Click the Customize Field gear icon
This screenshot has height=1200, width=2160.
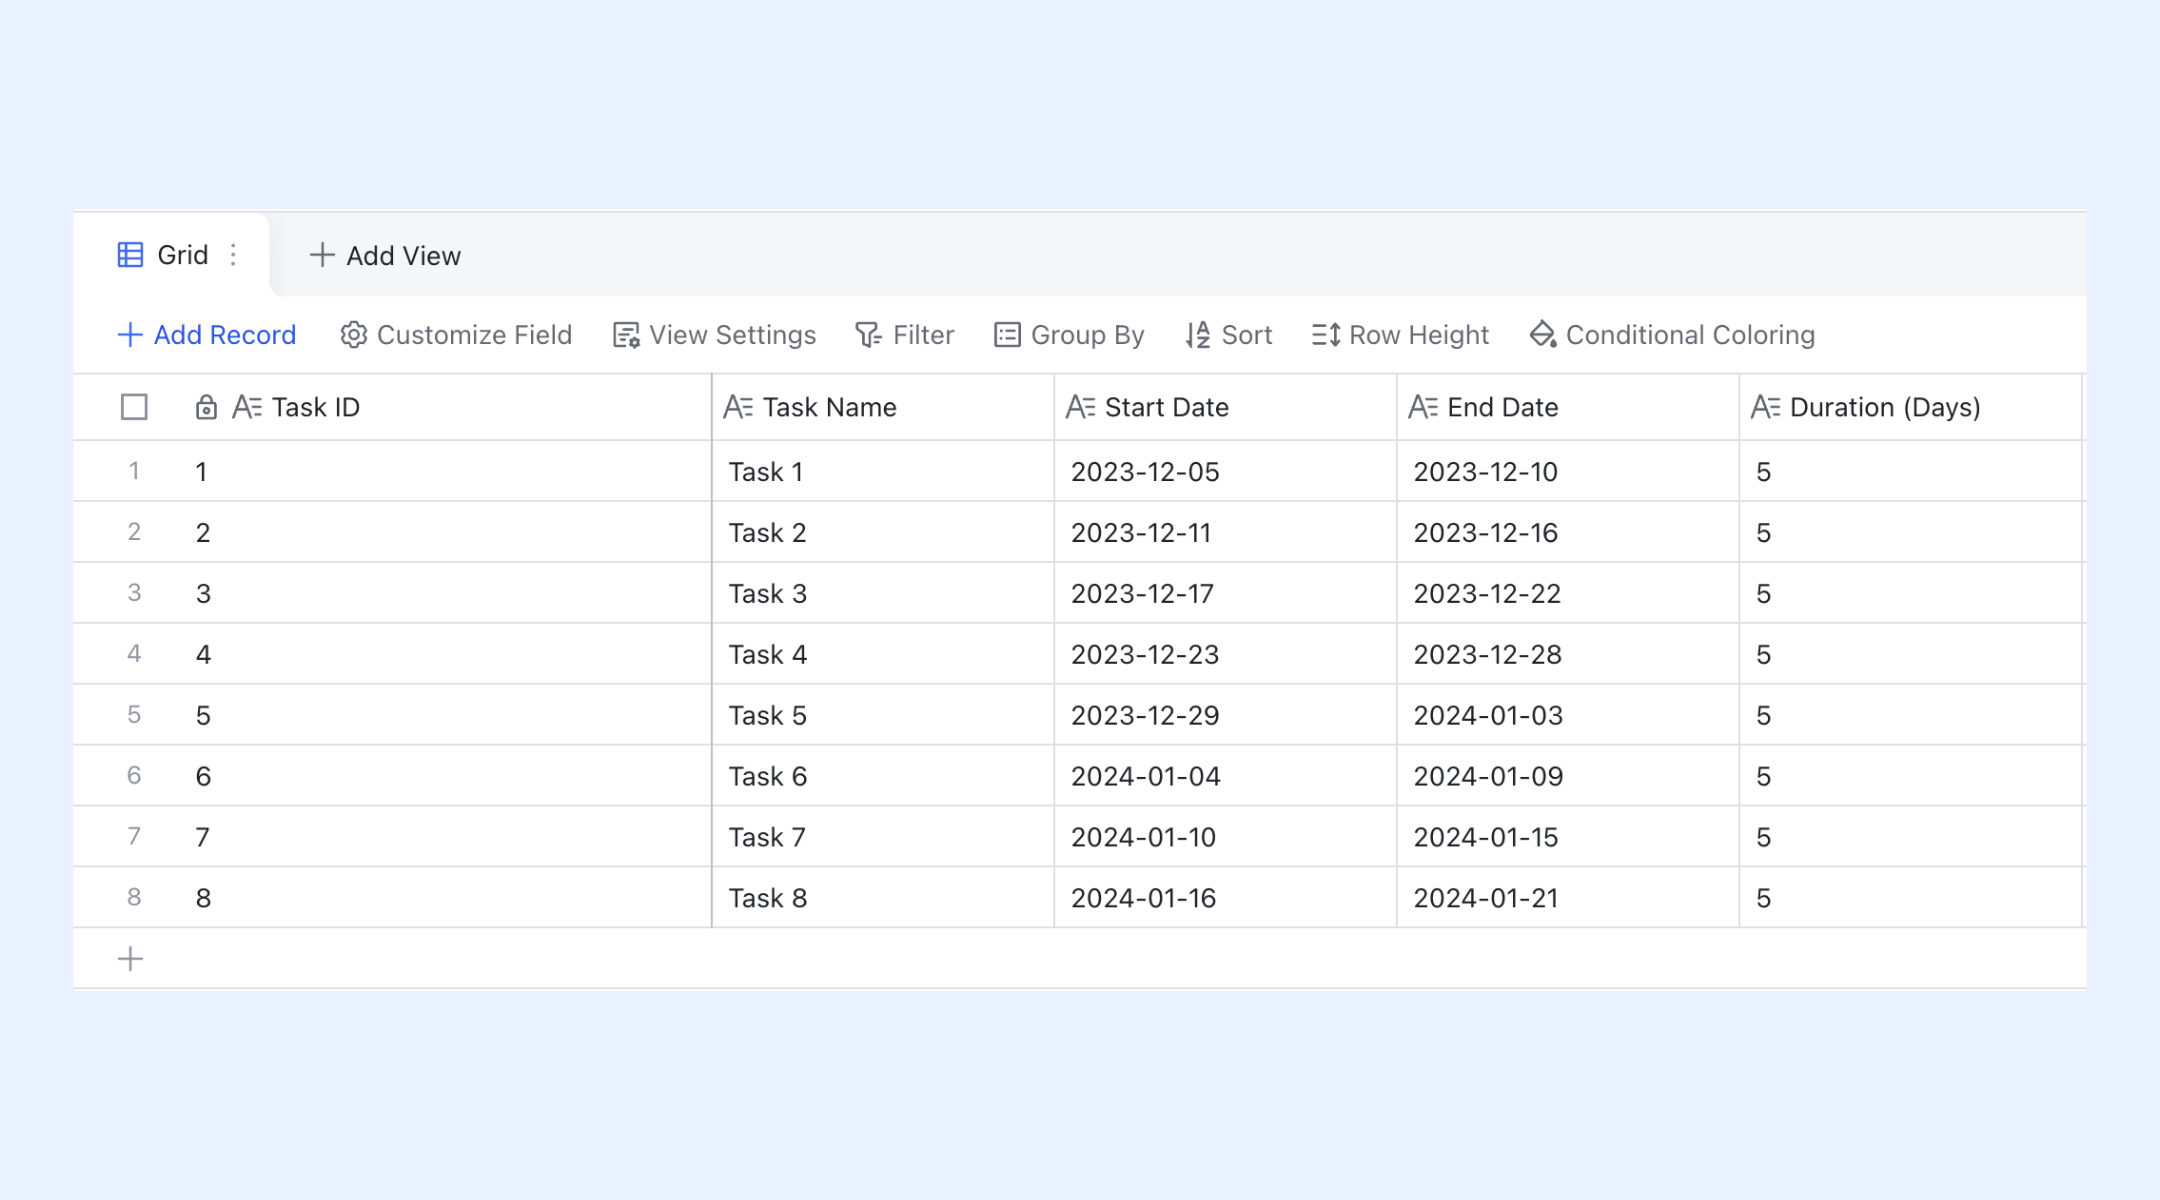353,335
